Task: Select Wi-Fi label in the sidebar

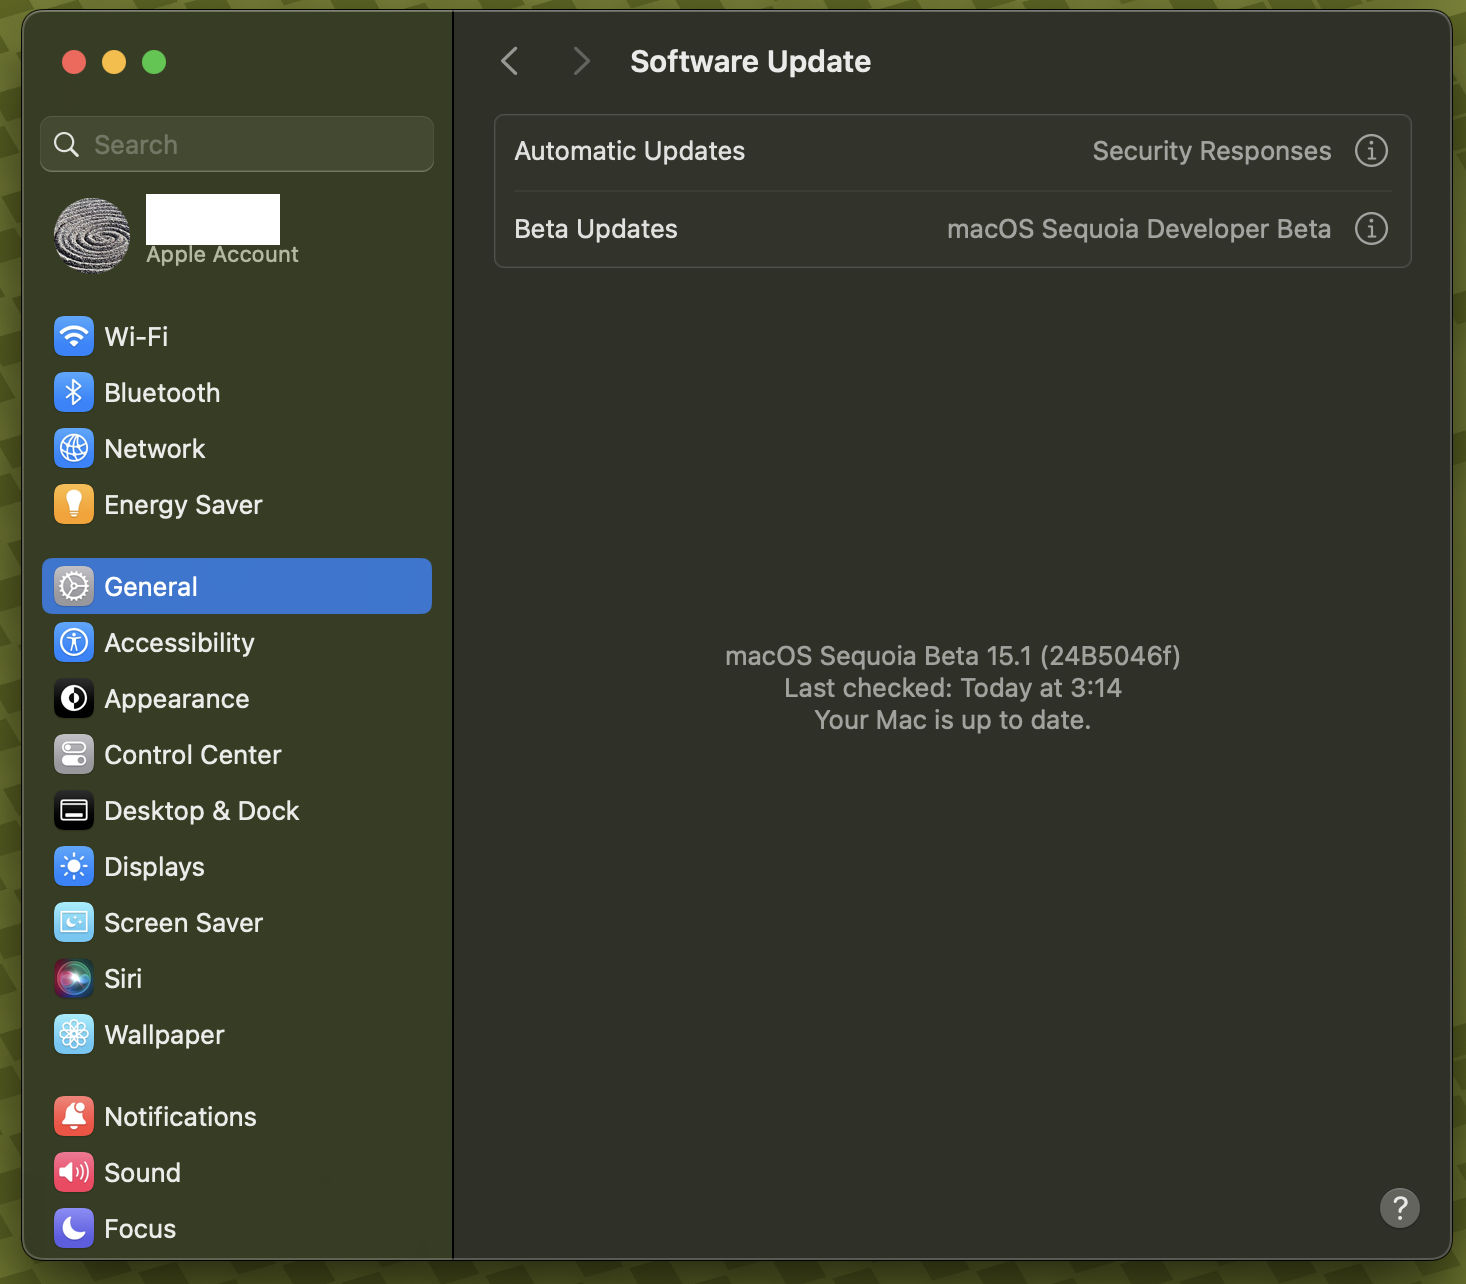Action: pyautogui.click(x=137, y=336)
